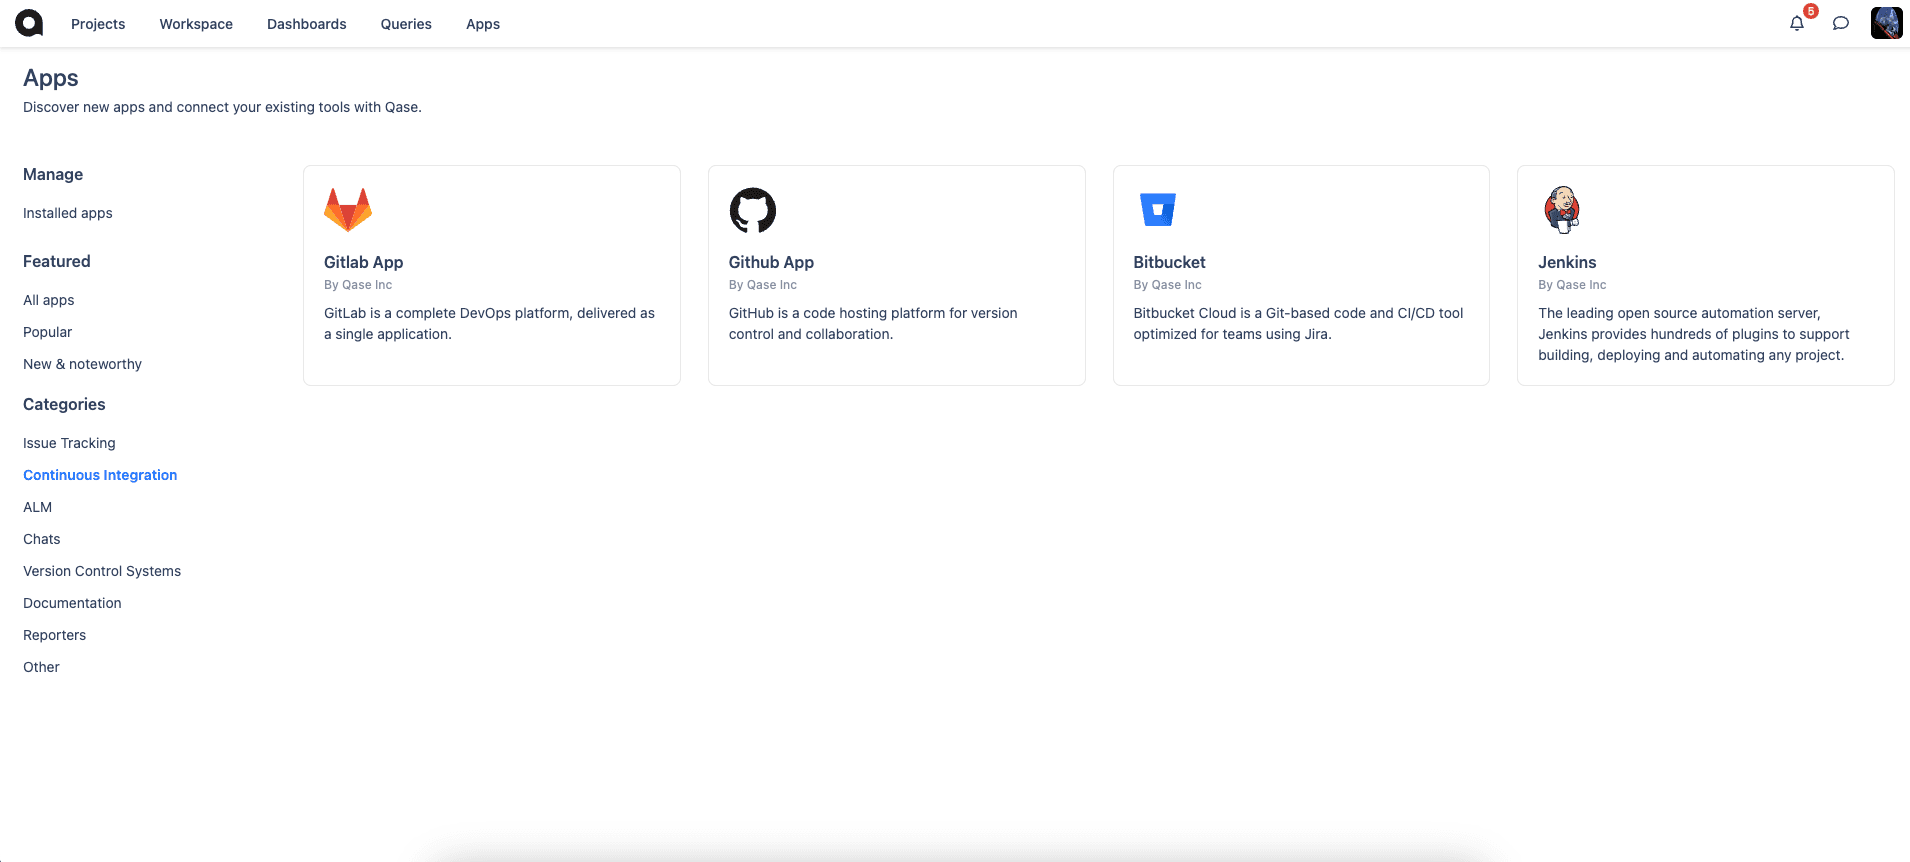Screen dimensions: 1910x862
Task: Click 'By Qase Inc' under Github App
Action: point(763,285)
